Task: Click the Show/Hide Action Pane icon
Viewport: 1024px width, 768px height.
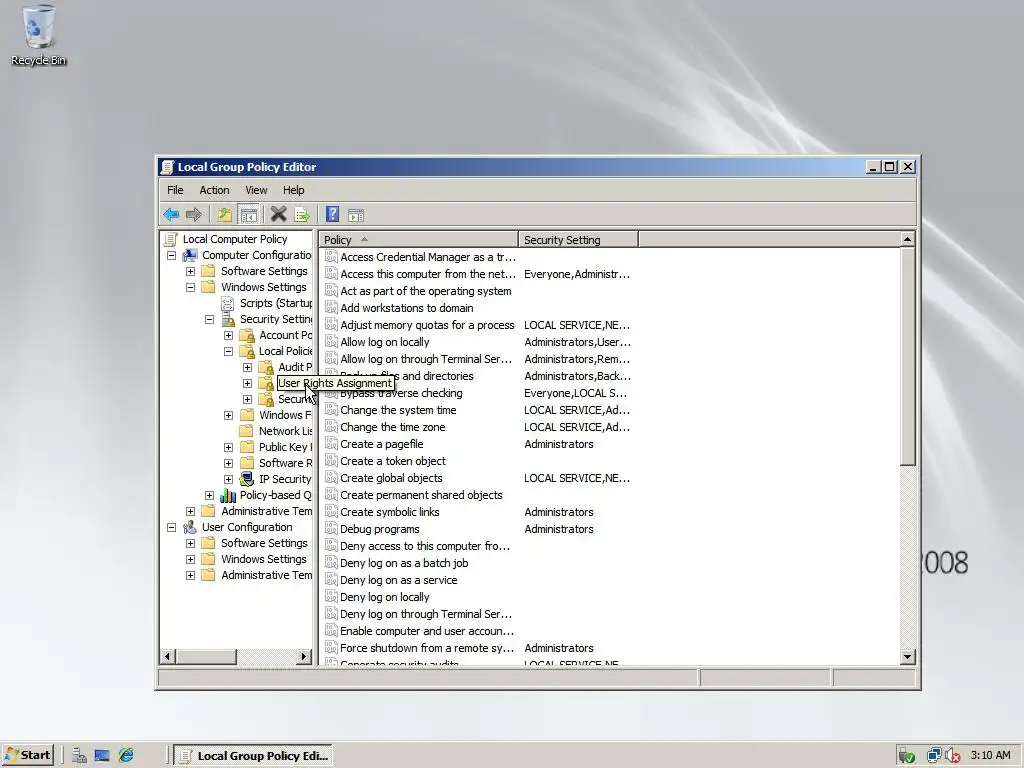Action: [x=356, y=215]
